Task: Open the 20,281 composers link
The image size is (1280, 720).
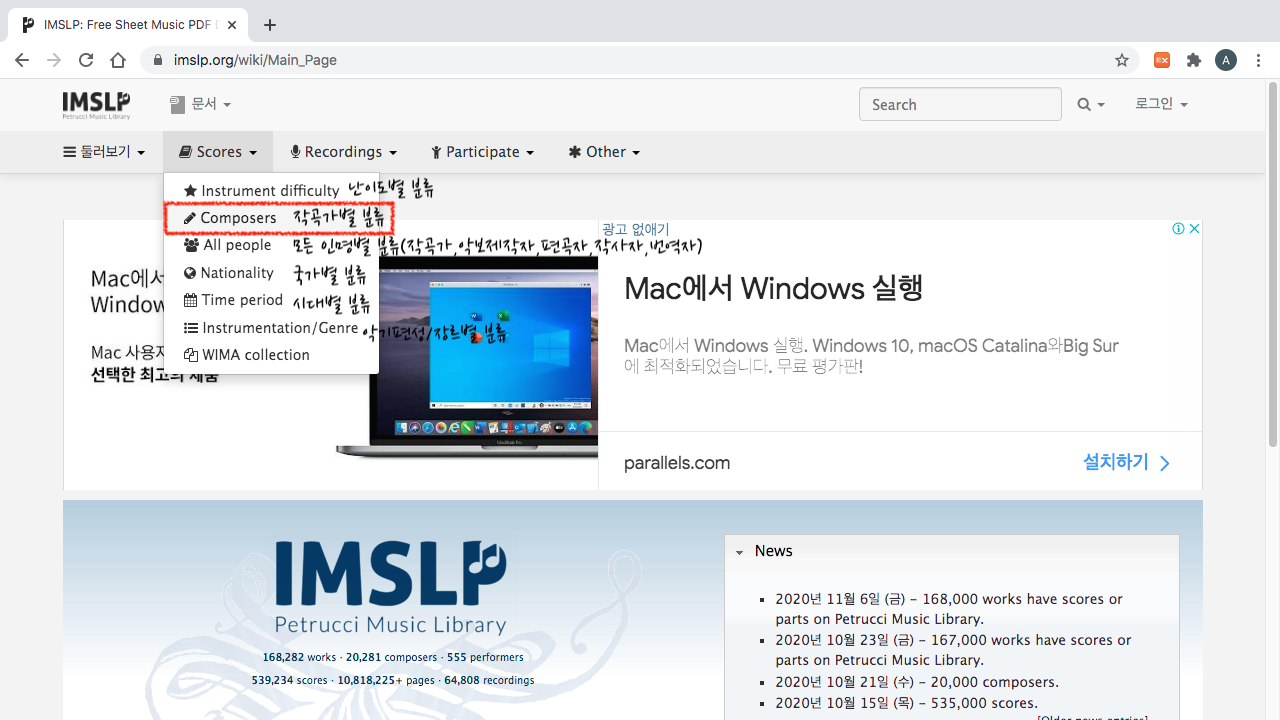Action: pyautogui.click(x=394, y=657)
